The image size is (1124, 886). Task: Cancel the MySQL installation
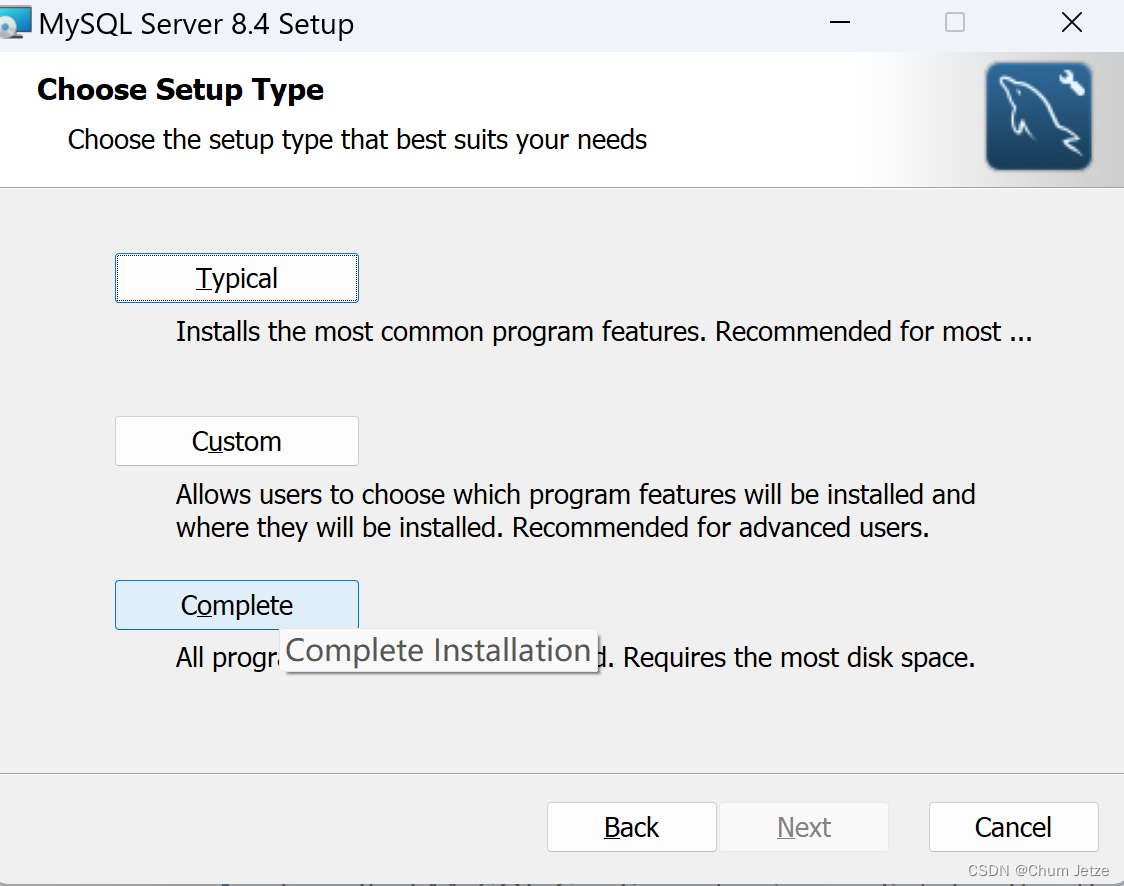[x=1013, y=828]
